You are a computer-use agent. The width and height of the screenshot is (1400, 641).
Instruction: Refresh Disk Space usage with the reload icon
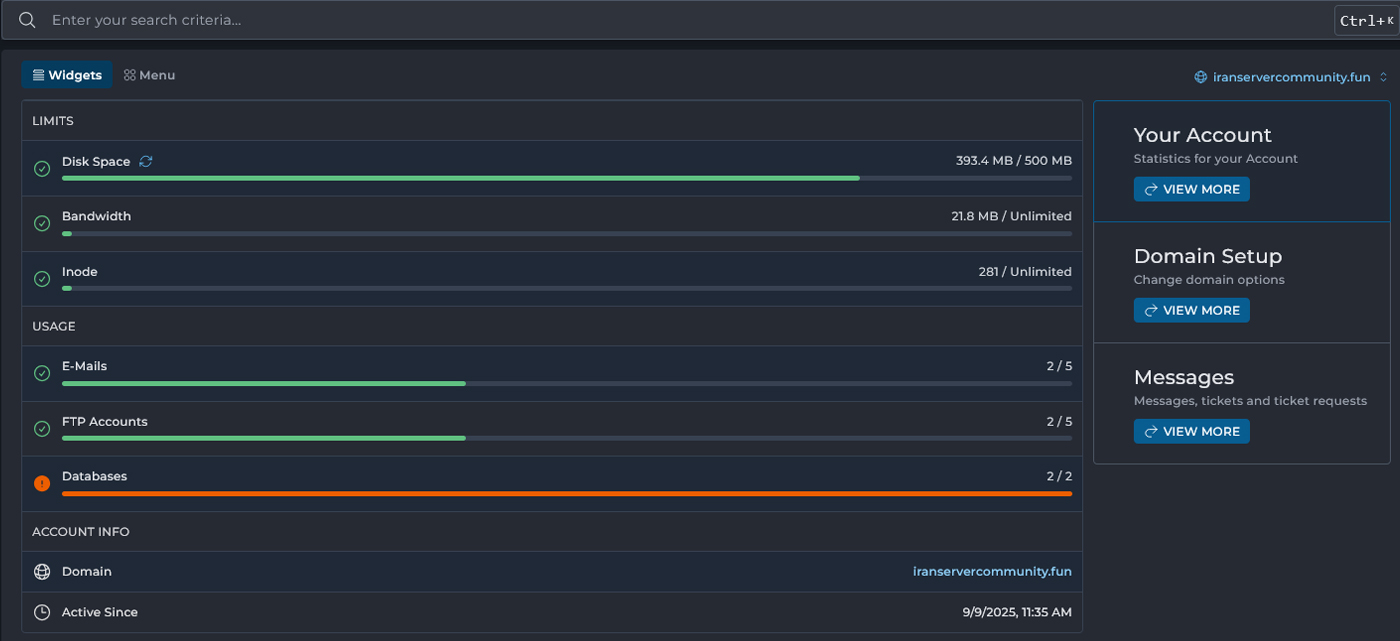click(x=146, y=161)
